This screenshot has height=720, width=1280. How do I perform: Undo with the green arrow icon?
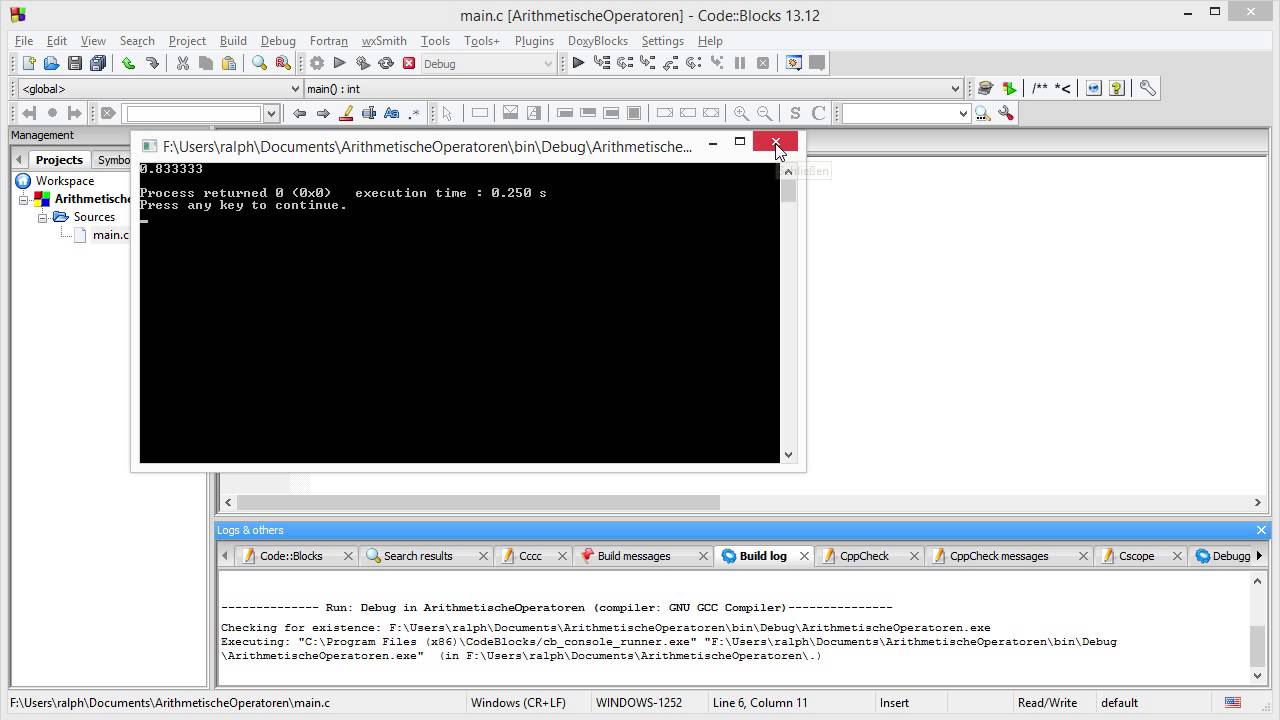(128, 63)
